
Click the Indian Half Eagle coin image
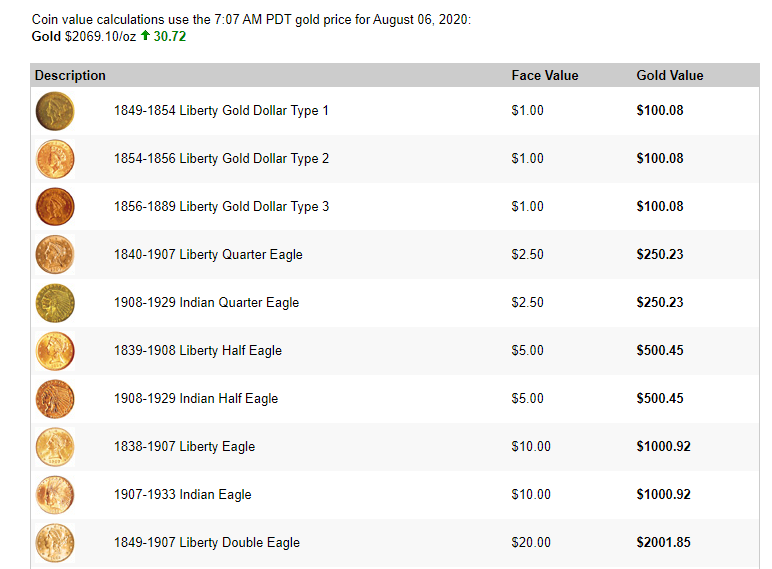point(54,399)
